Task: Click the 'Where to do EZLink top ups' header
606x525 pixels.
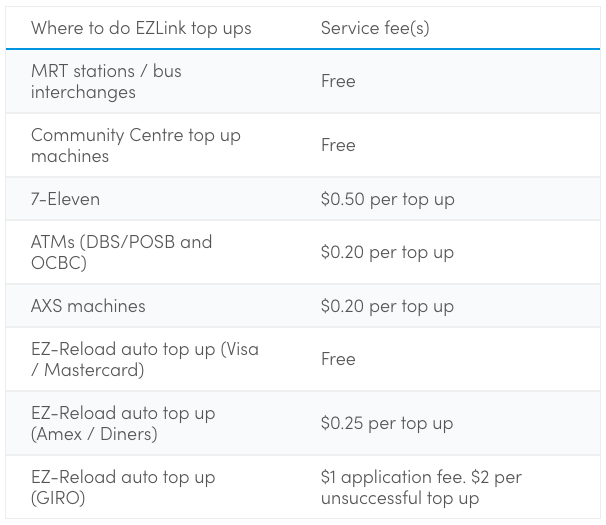Action: 141,27
